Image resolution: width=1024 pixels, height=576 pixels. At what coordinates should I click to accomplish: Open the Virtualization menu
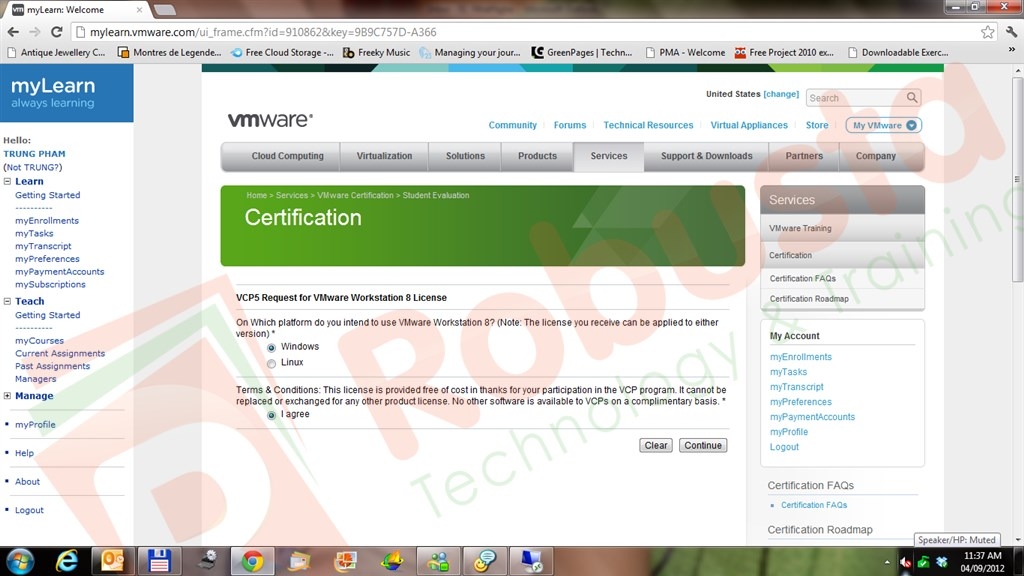[x=384, y=156]
